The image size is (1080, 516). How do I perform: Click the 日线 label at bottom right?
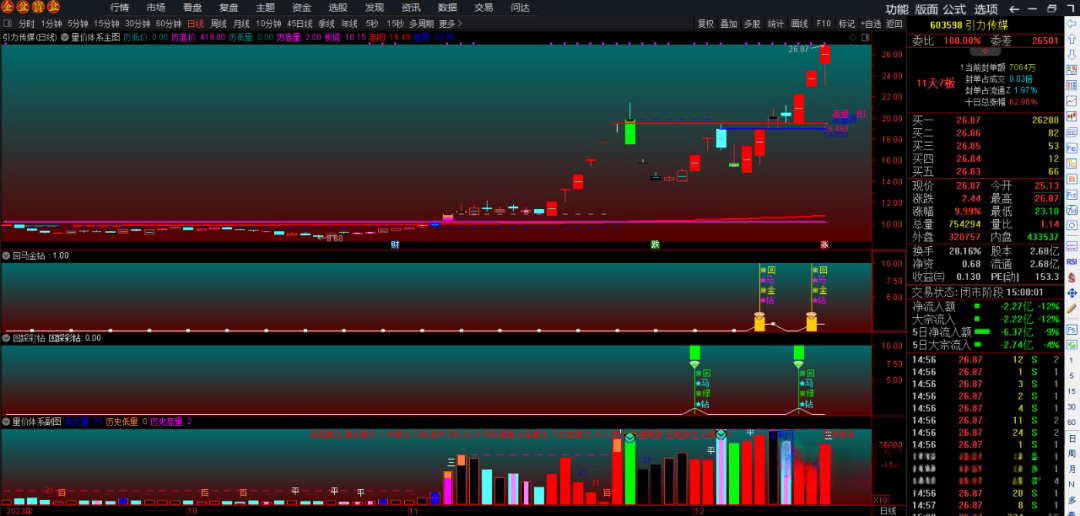click(x=887, y=510)
